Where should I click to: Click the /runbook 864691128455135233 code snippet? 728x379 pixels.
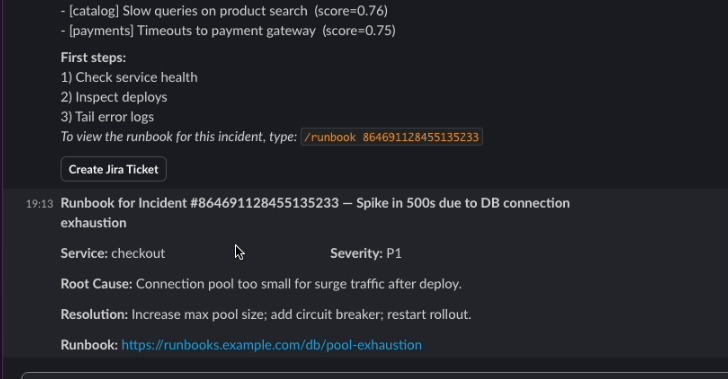click(x=391, y=137)
